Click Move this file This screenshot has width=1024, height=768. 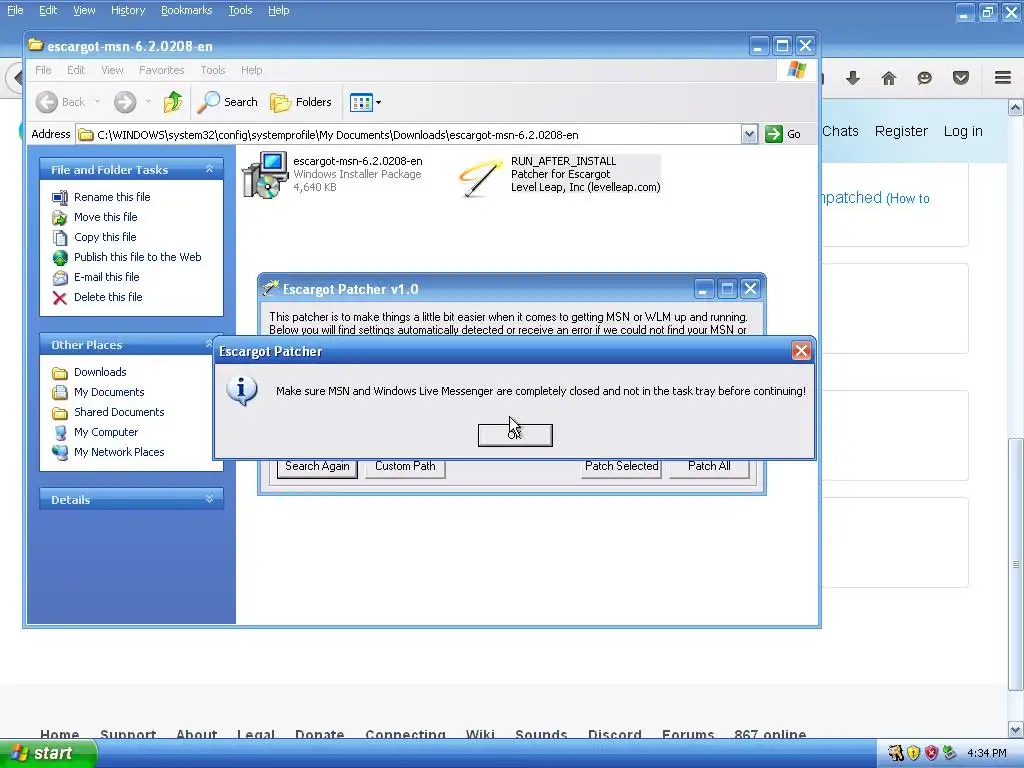(105, 217)
